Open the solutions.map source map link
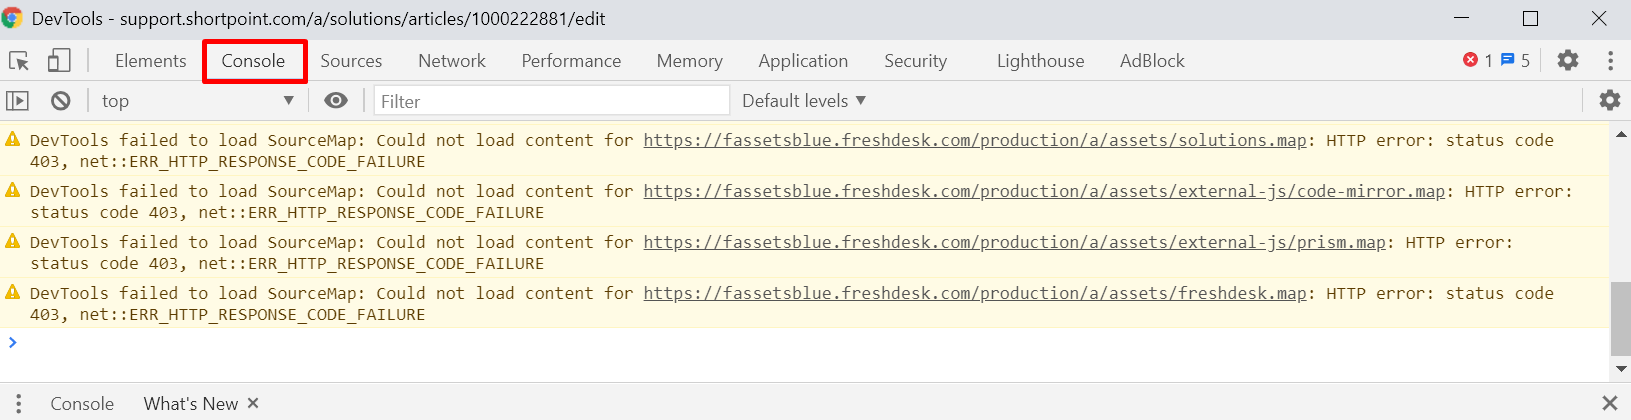Screen dimensions: 1631x420 pyautogui.click(x=975, y=140)
